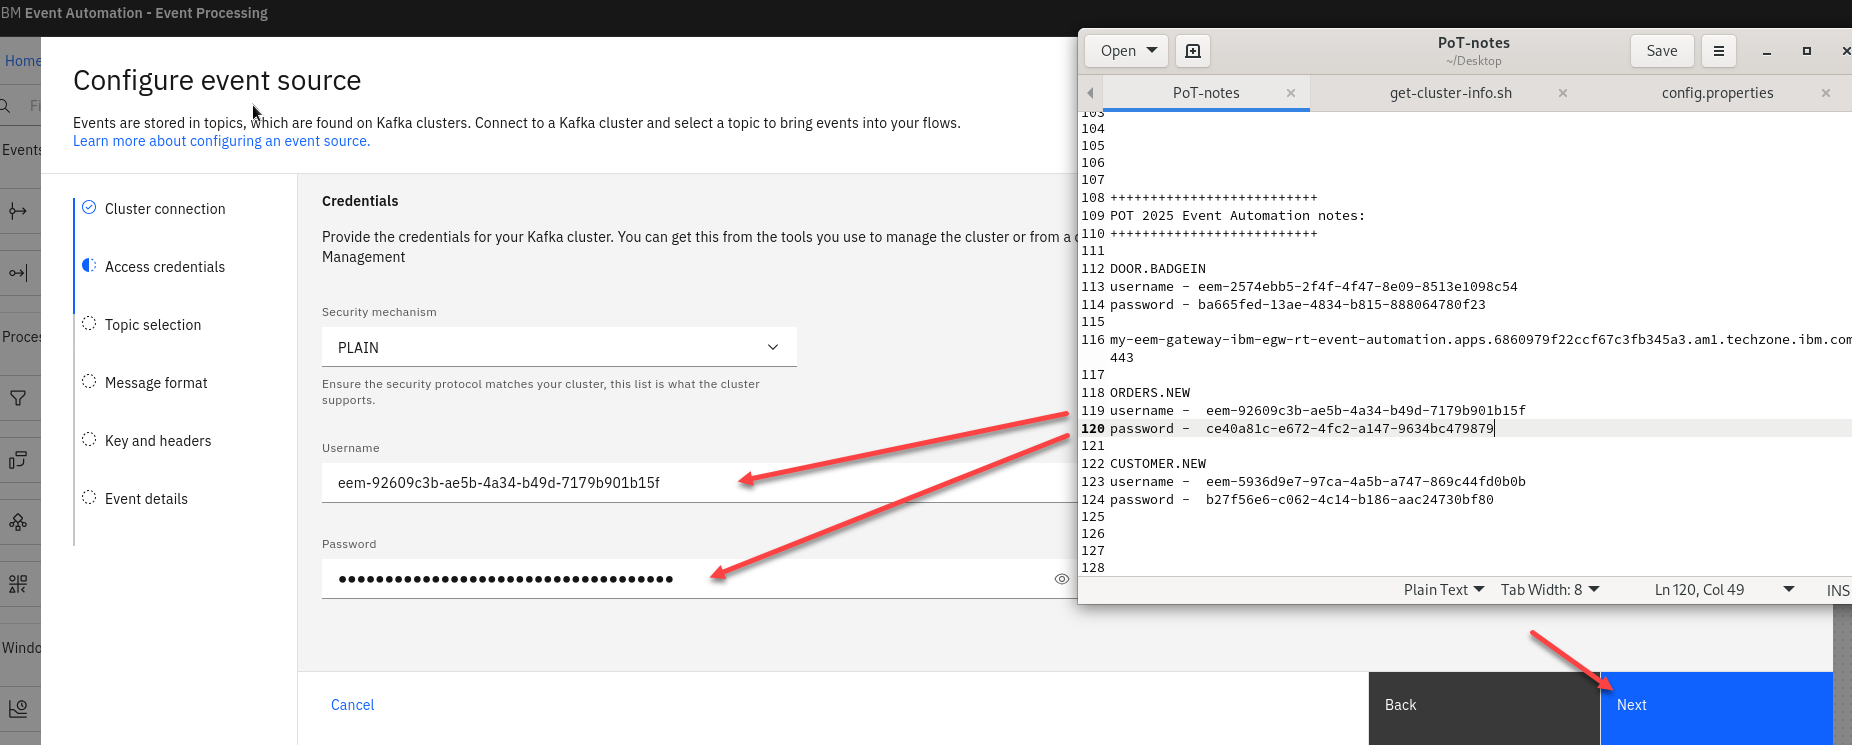Open the Plain Text language dropdown

(1443, 590)
